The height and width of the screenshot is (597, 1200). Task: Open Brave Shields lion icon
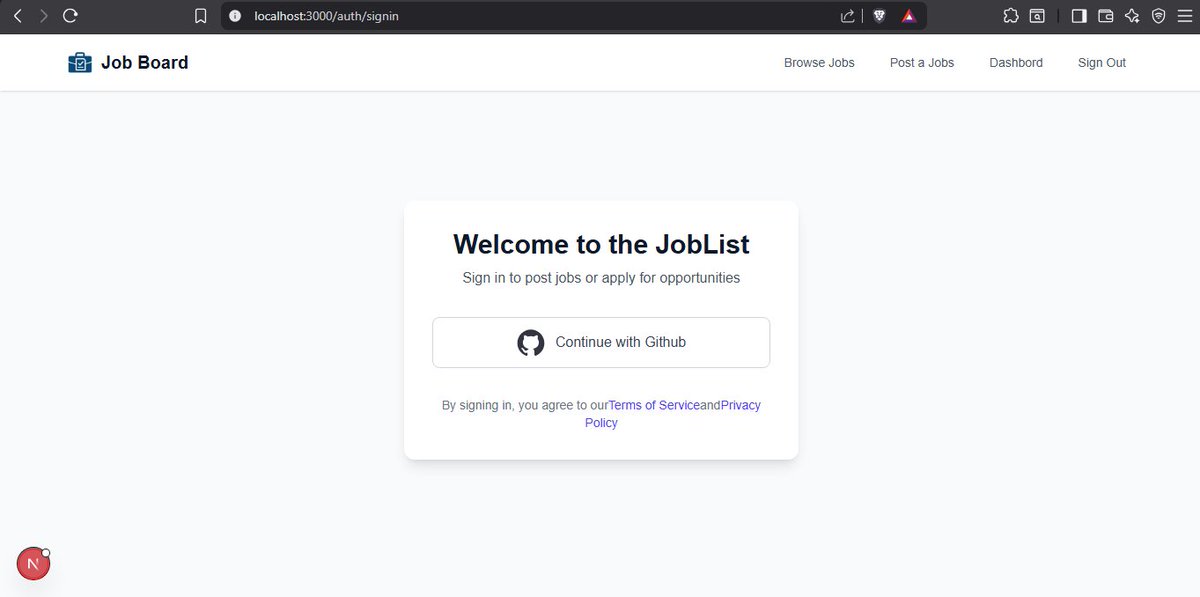tap(879, 16)
